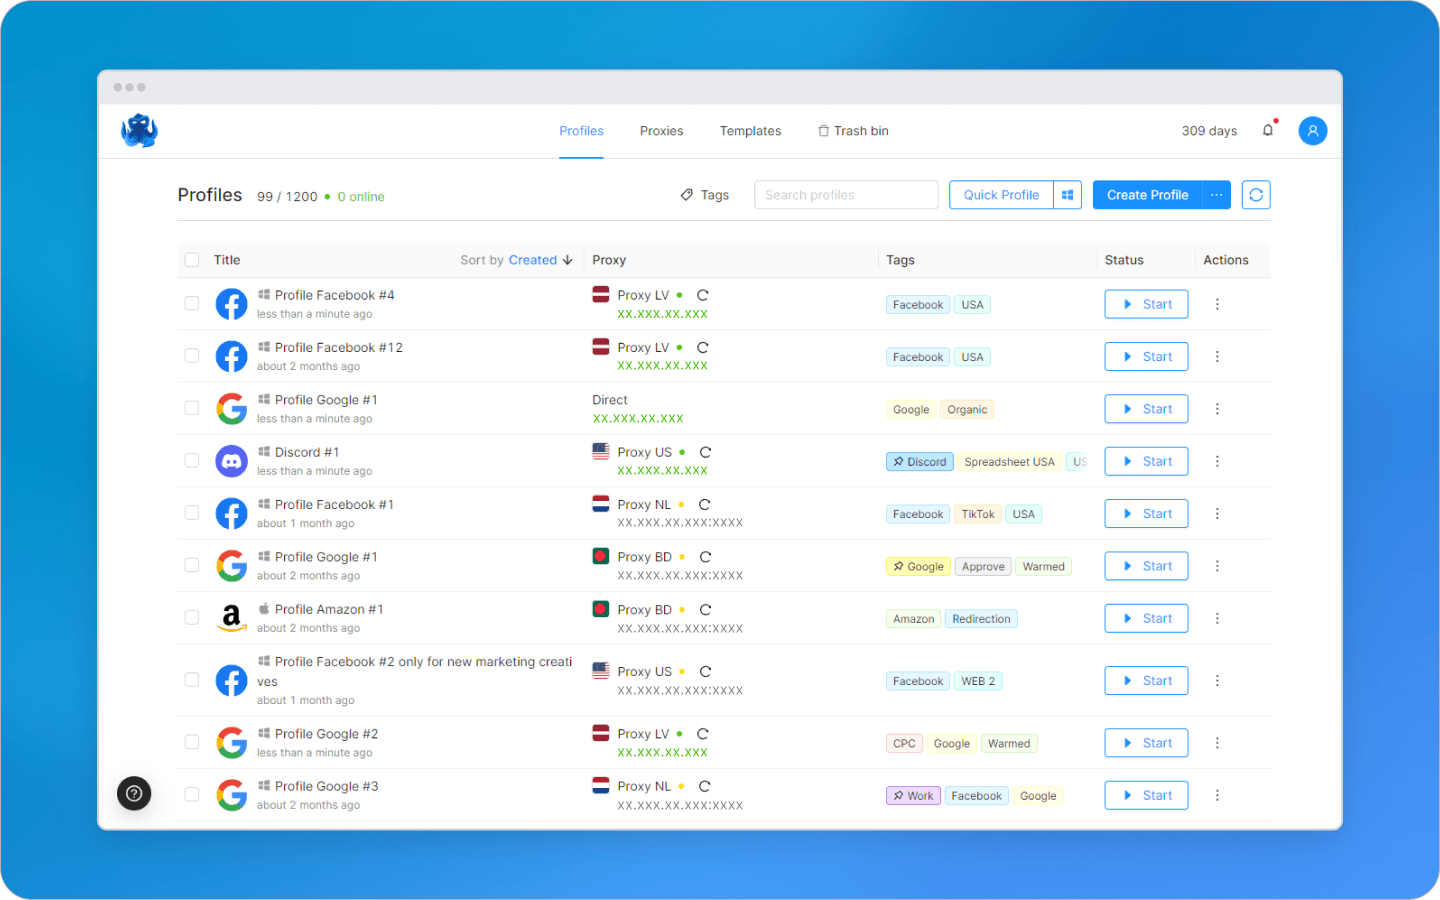Screen dimensions: 1440x900
Task: Click the octopus app logo
Action: (x=139, y=130)
